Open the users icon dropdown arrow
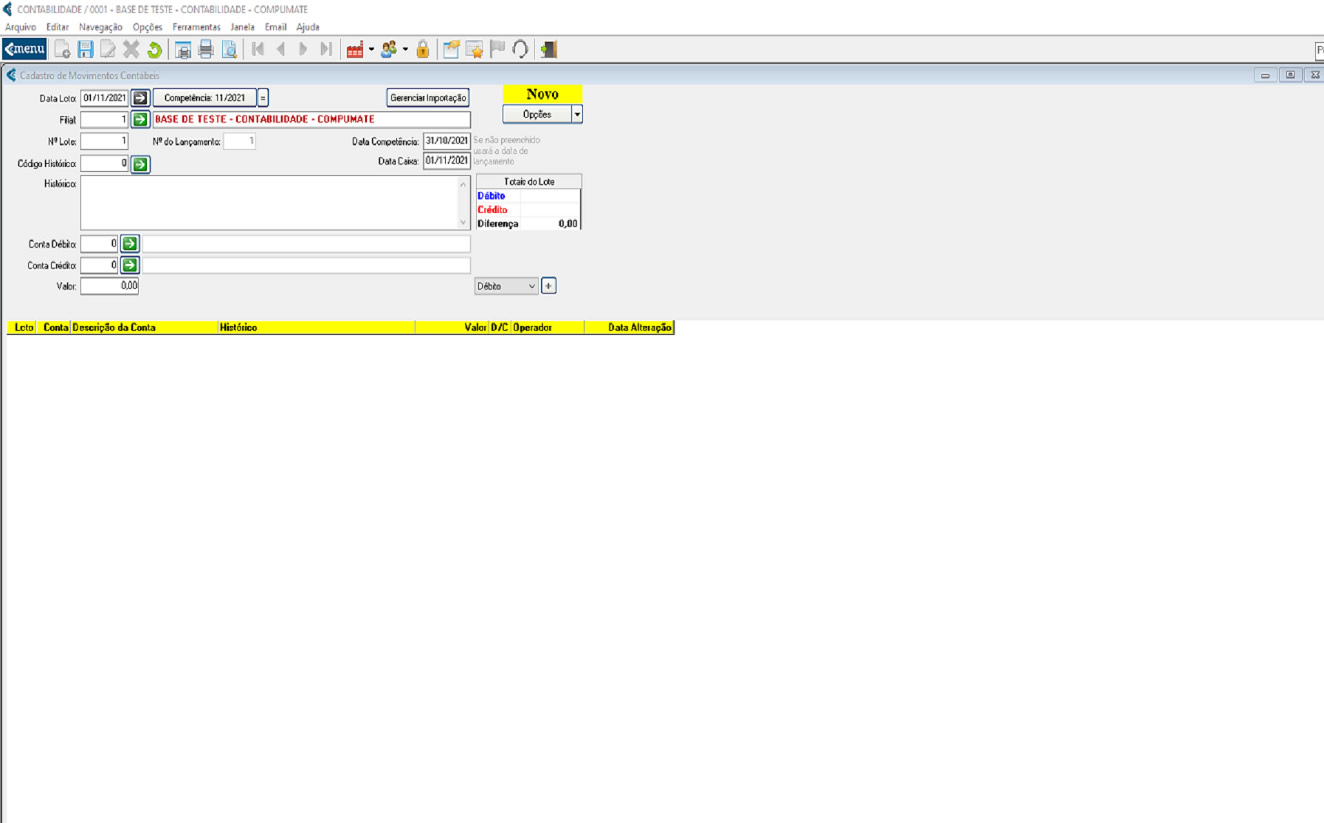This screenshot has height=823, width=1324. [405, 49]
